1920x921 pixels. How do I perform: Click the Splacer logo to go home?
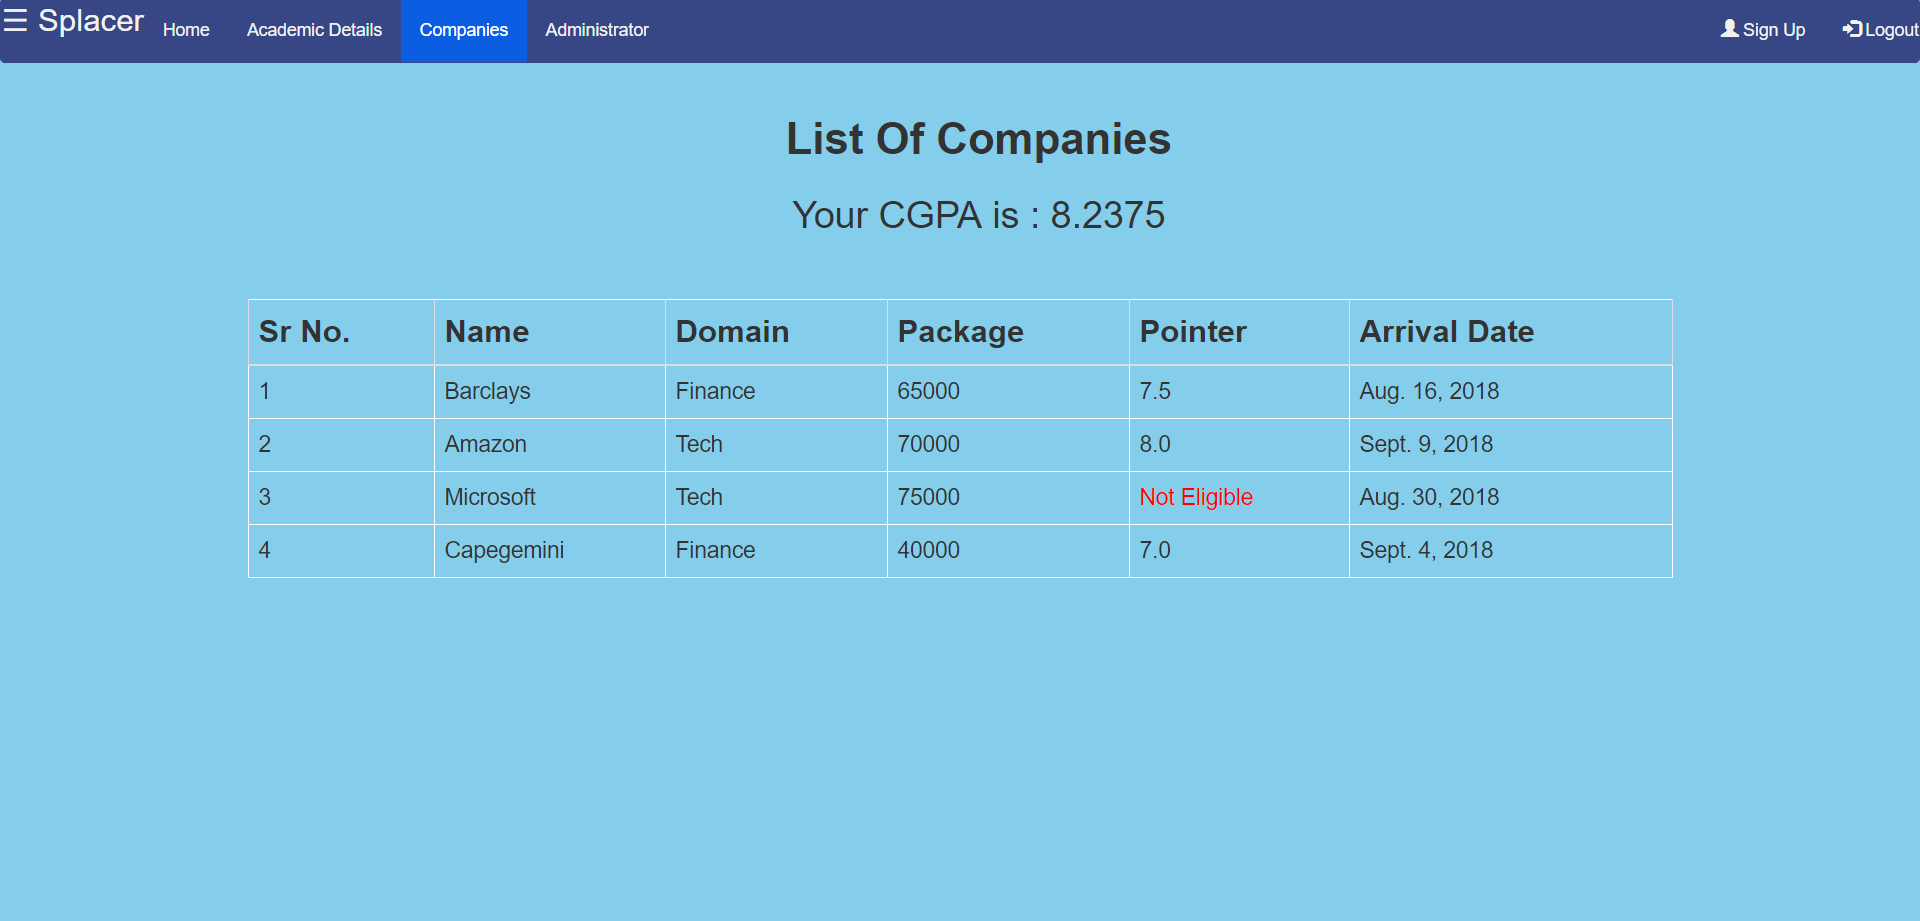click(x=93, y=21)
